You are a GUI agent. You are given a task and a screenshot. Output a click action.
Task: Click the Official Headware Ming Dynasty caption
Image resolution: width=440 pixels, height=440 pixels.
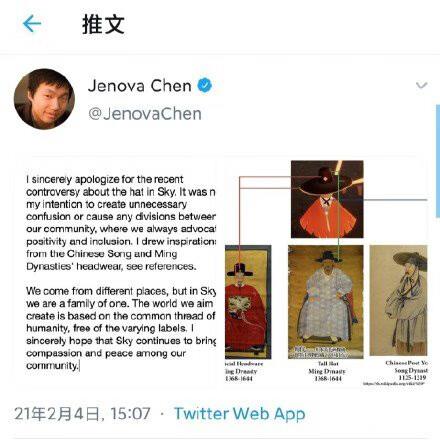244,371
